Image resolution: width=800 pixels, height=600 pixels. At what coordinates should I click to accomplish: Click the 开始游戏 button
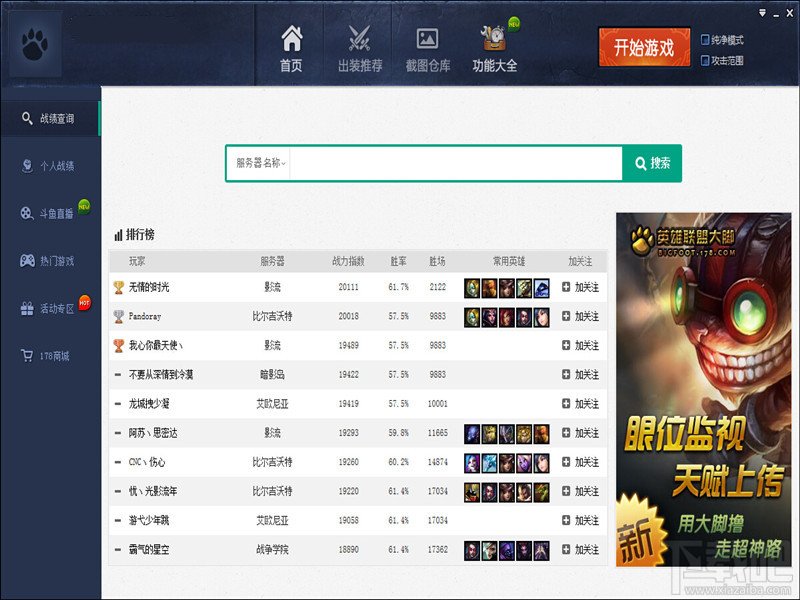pos(644,47)
